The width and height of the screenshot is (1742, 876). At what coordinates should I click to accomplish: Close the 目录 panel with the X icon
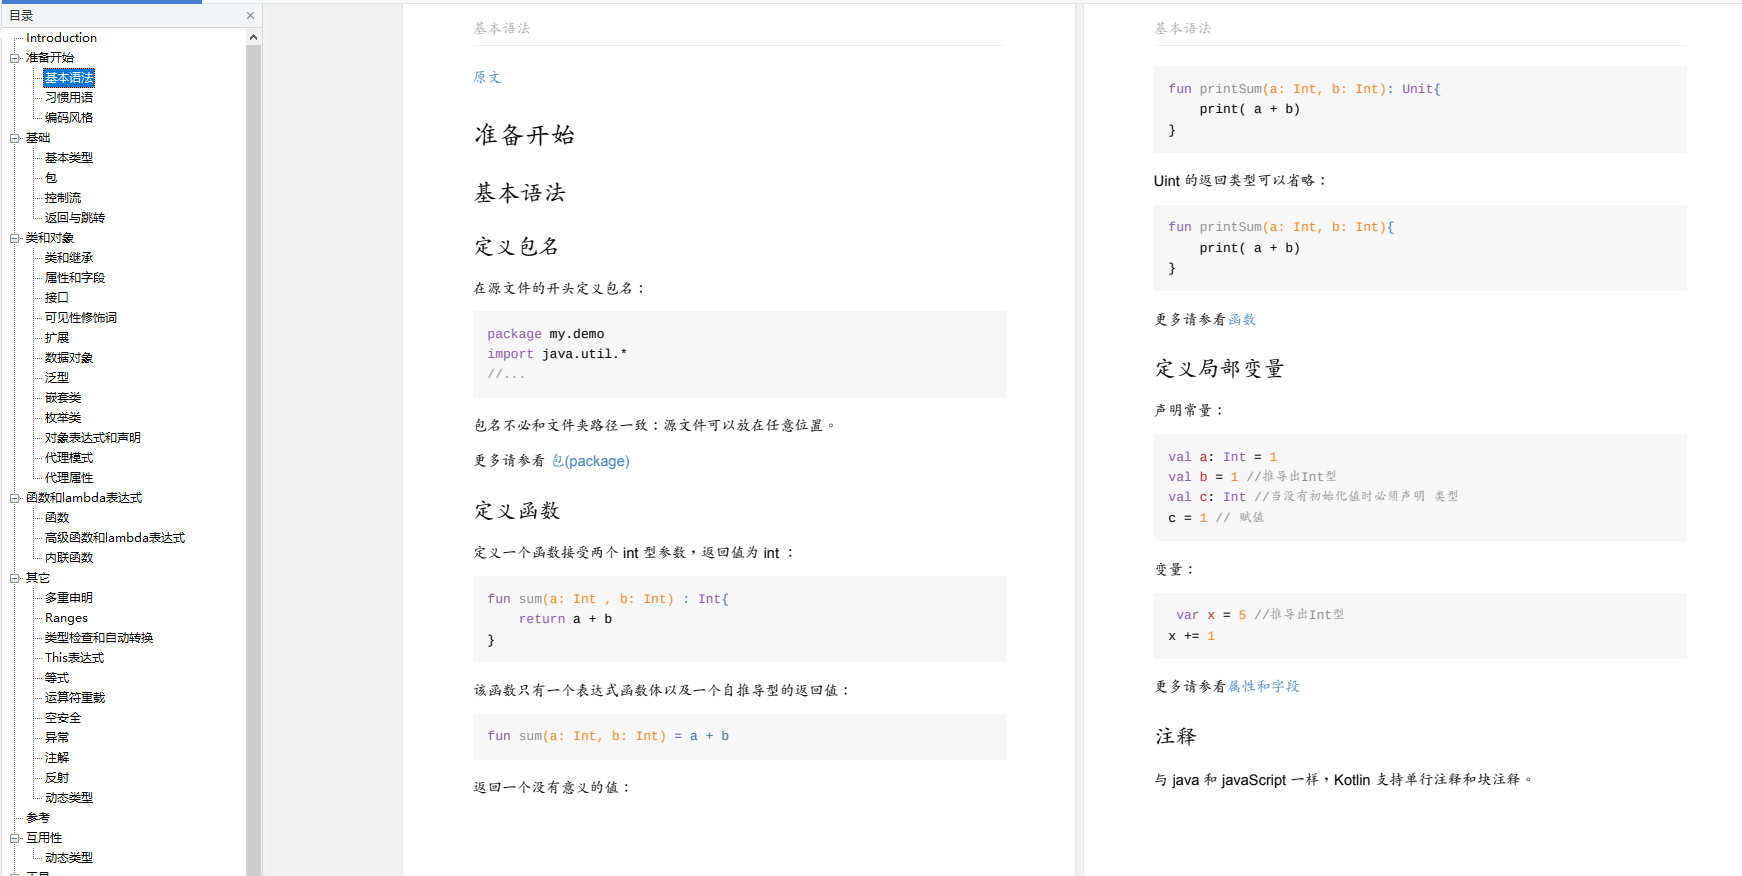click(x=250, y=16)
